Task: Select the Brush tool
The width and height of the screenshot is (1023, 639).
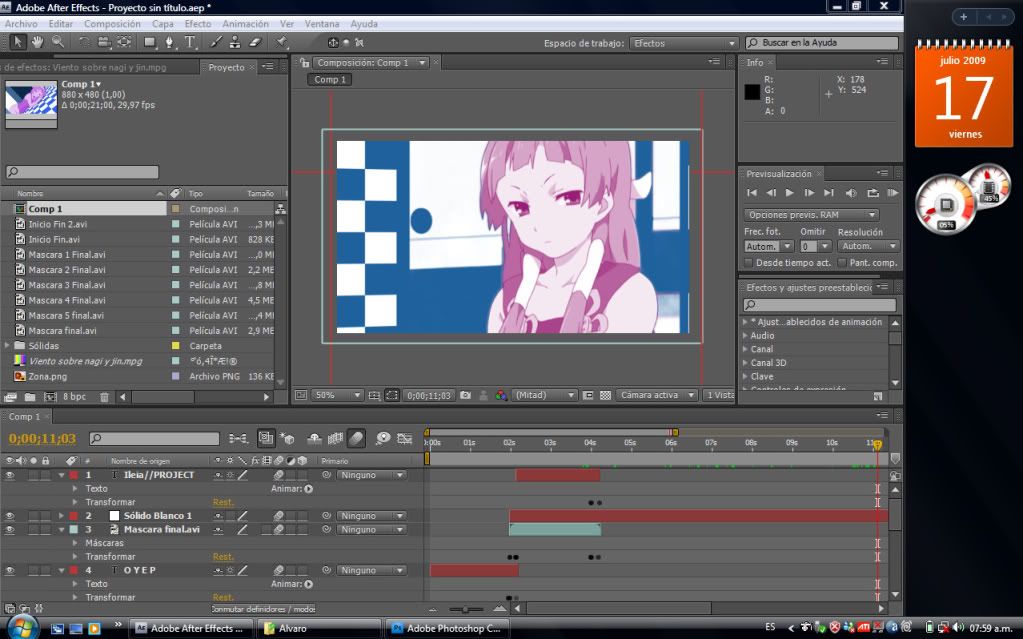Action: tap(216, 42)
